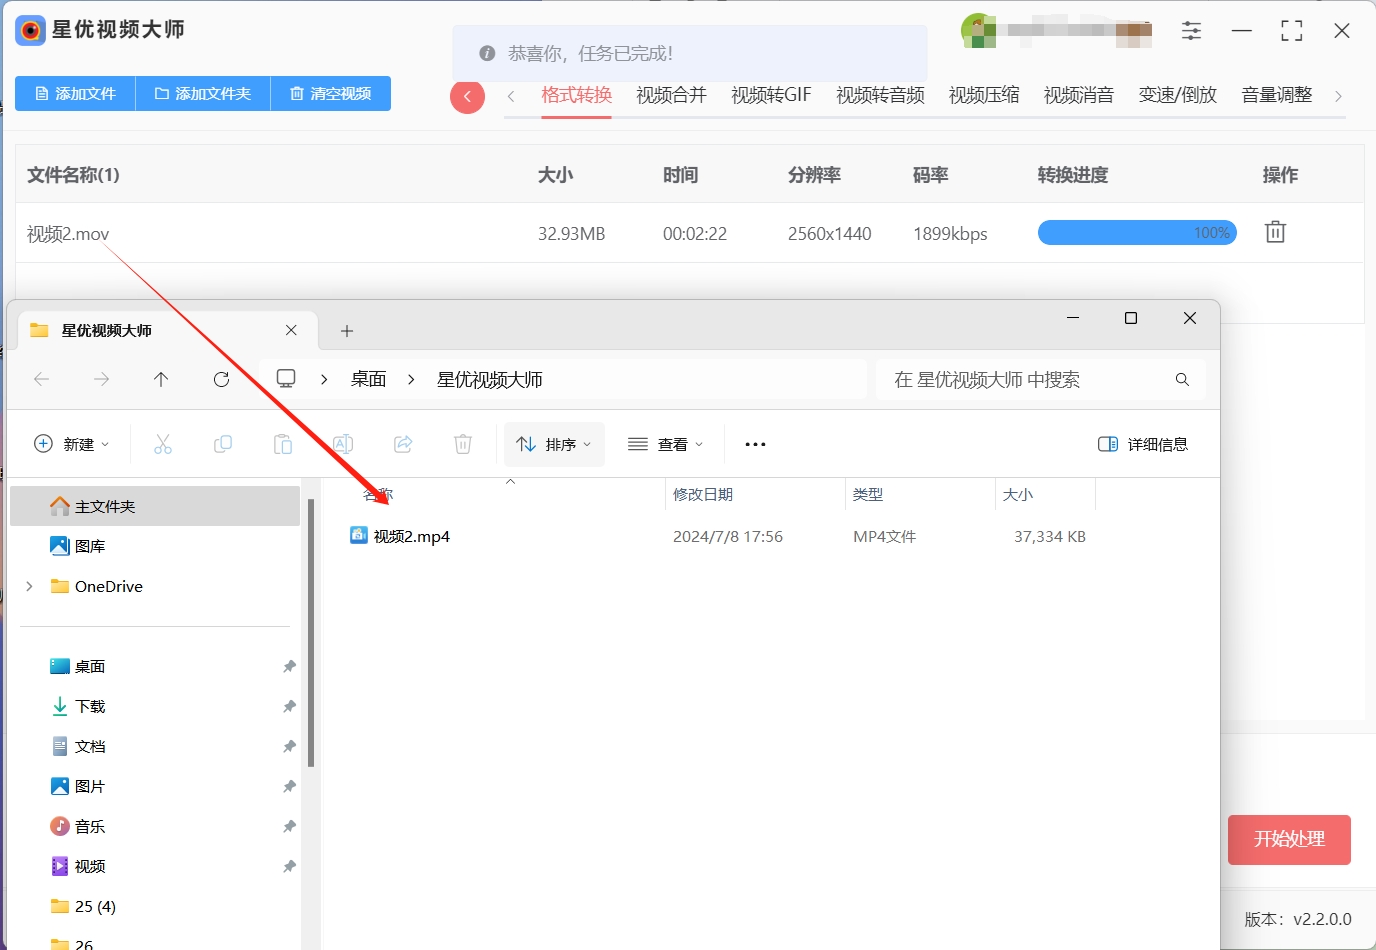Viewport: 1376px width, 950px height.
Task: Unpin 桌面 using its pin icon
Action: click(x=289, y=667)
